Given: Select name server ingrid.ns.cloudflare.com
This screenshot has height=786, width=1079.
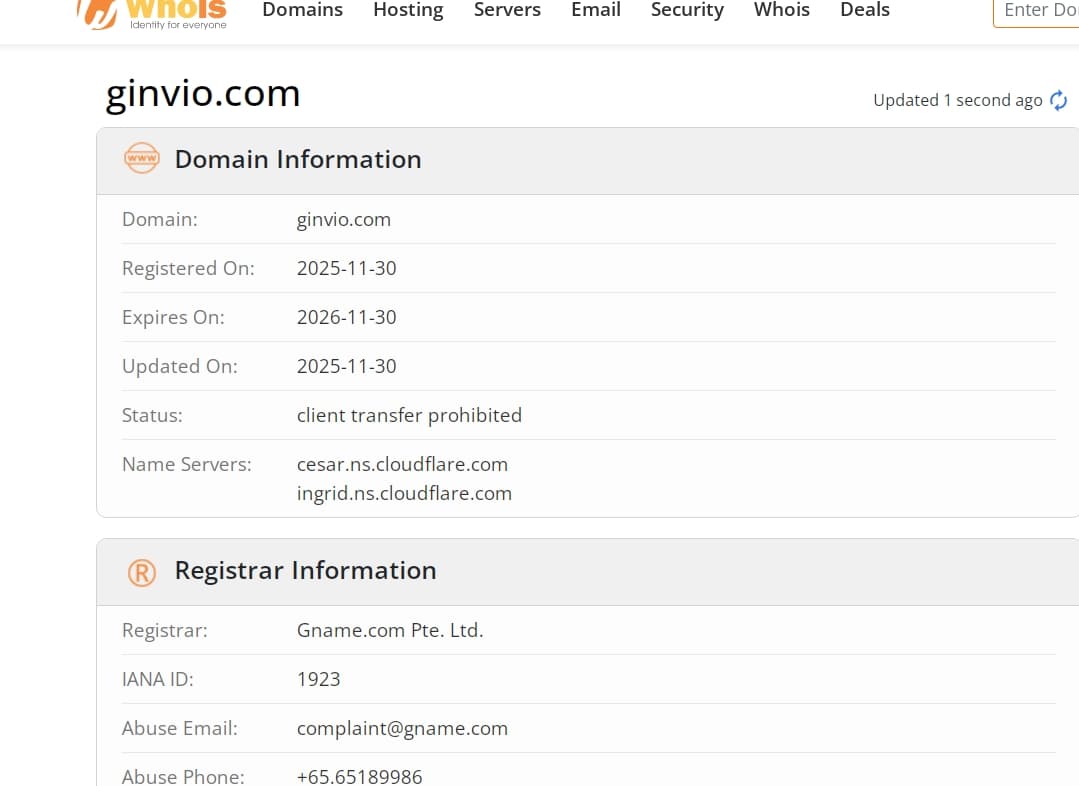Looking at the screenshot, I should tap(404, 493).
